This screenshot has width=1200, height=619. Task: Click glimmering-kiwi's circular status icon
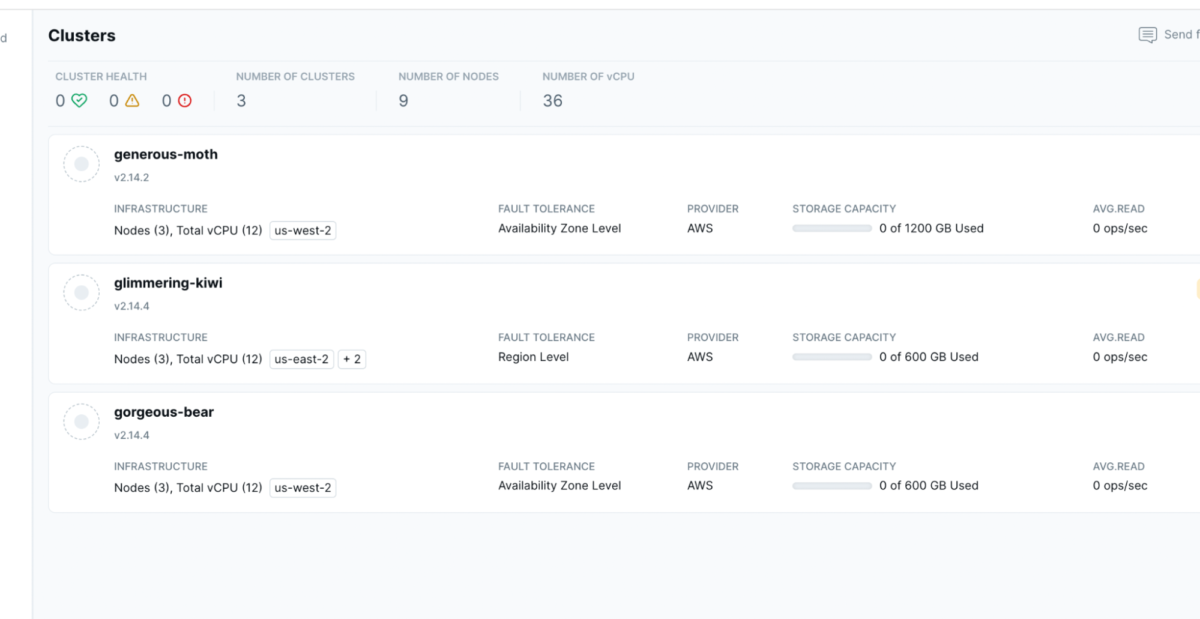click(81, 292)
